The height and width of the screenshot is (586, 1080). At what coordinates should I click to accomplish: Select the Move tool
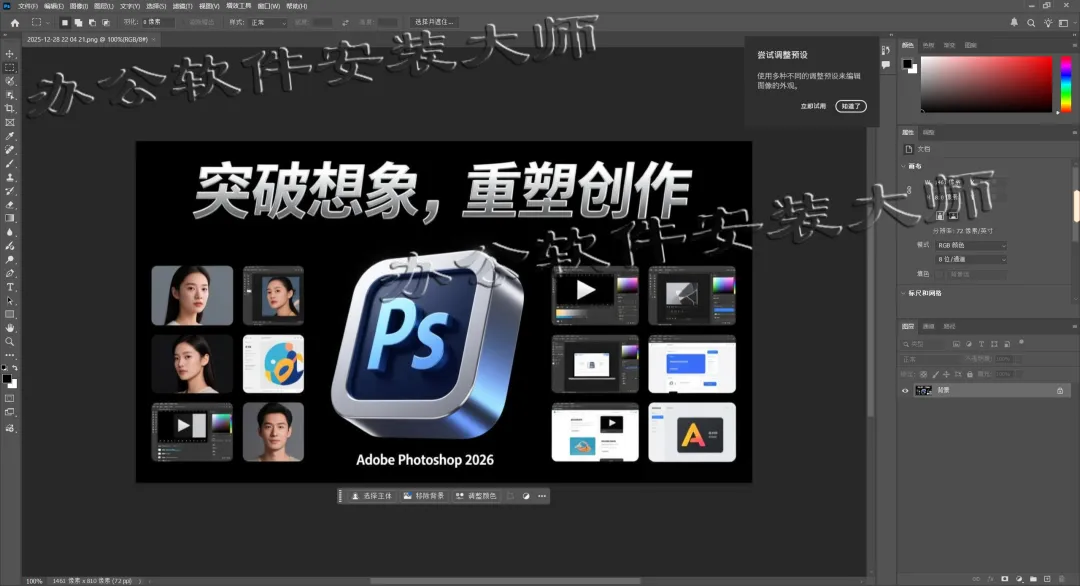tap(10, 54)
